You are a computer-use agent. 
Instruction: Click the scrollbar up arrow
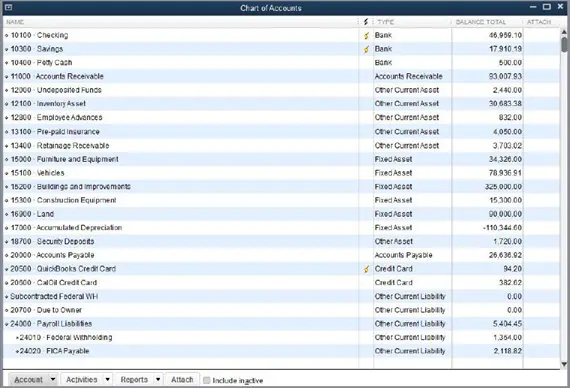pyautogui.click(x=564, y=32)
